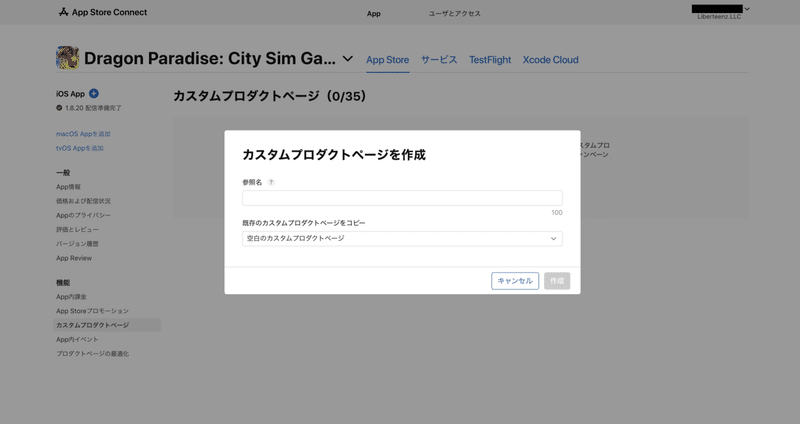Open ユーザとアクセス in the top navigation
Screen dimensions: 800x424
click(455, 14)
